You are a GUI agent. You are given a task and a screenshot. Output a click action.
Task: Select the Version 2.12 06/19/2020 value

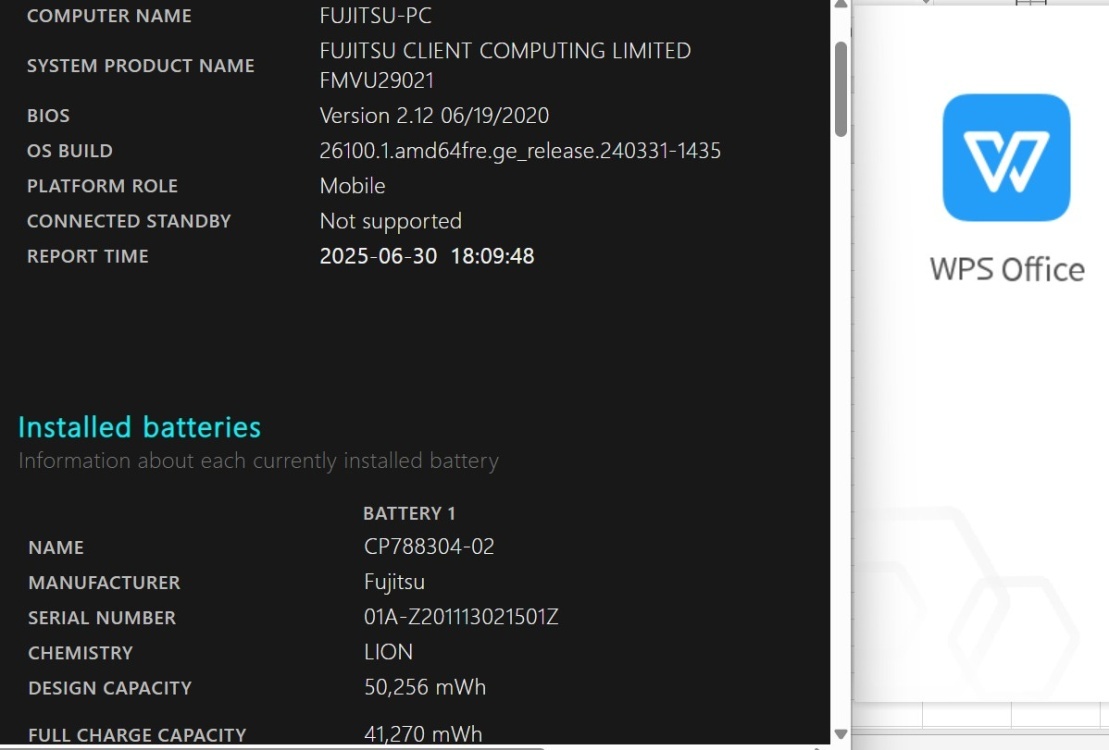click(434, 115)
